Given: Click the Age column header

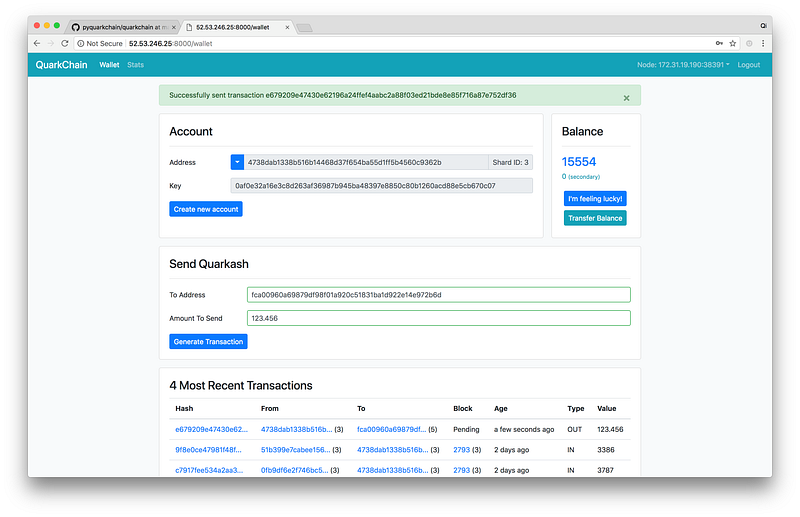Looking at the screenshot, I should tap(501, 409).
